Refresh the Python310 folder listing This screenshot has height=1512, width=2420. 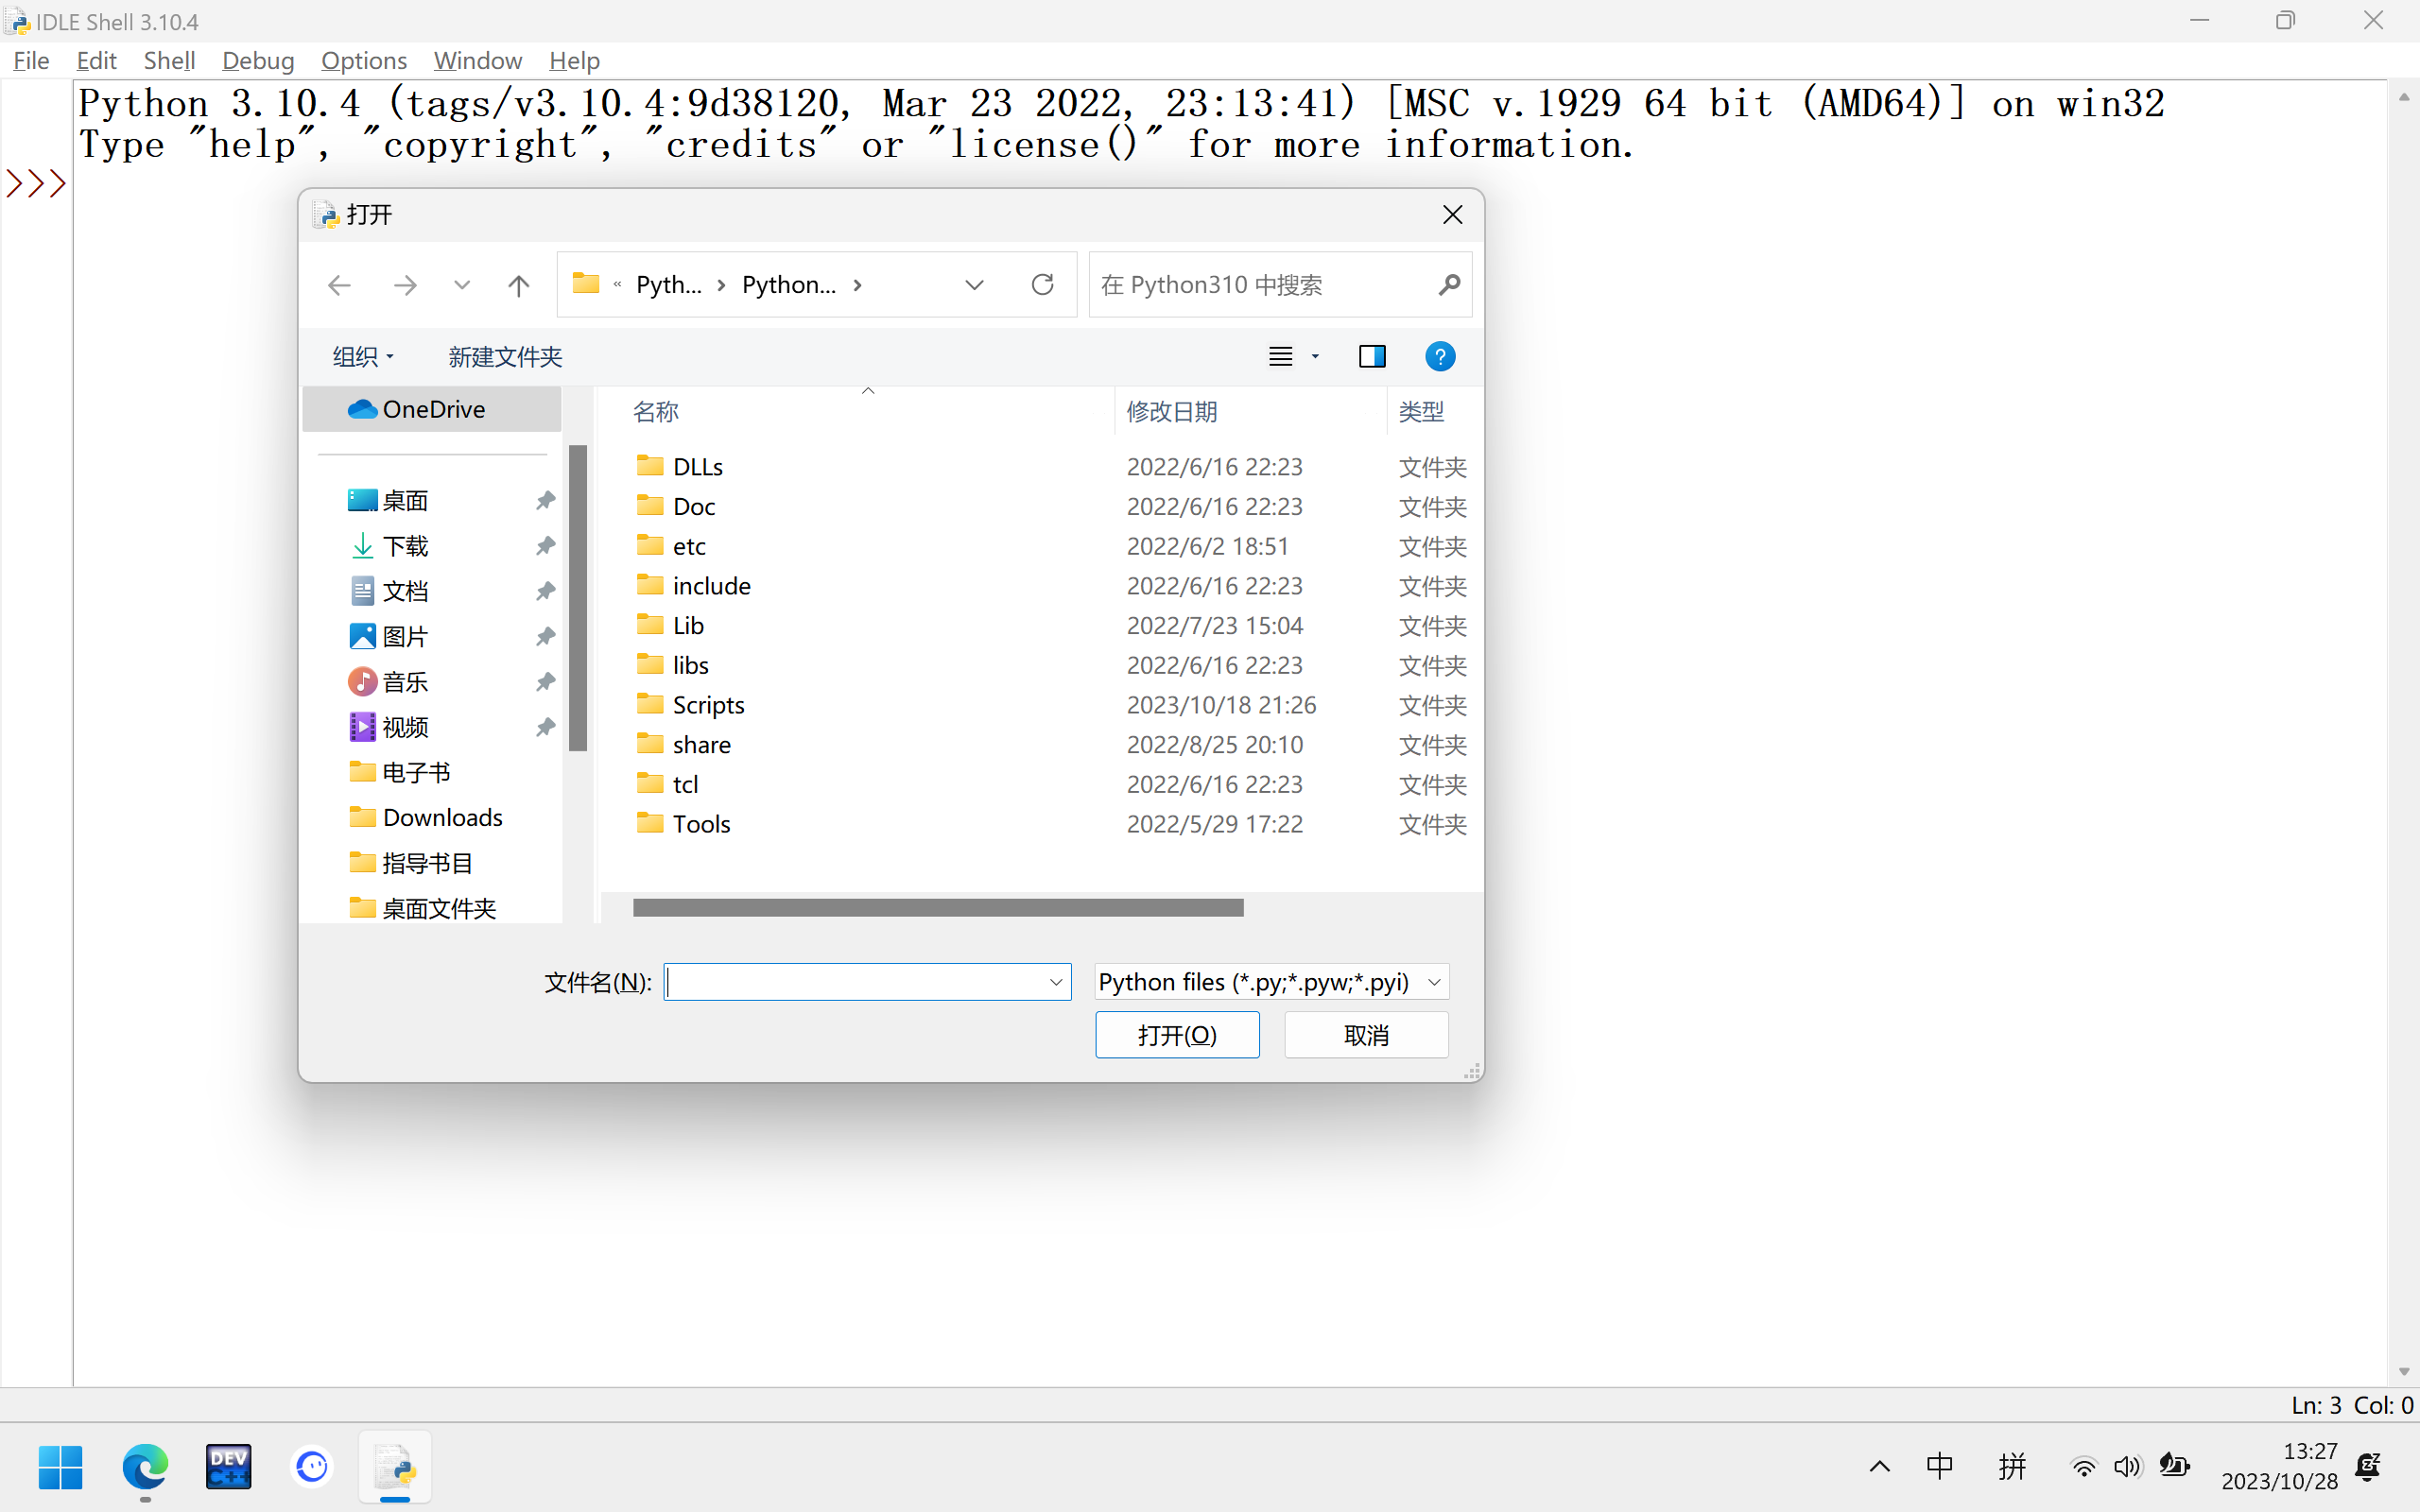1042,285
